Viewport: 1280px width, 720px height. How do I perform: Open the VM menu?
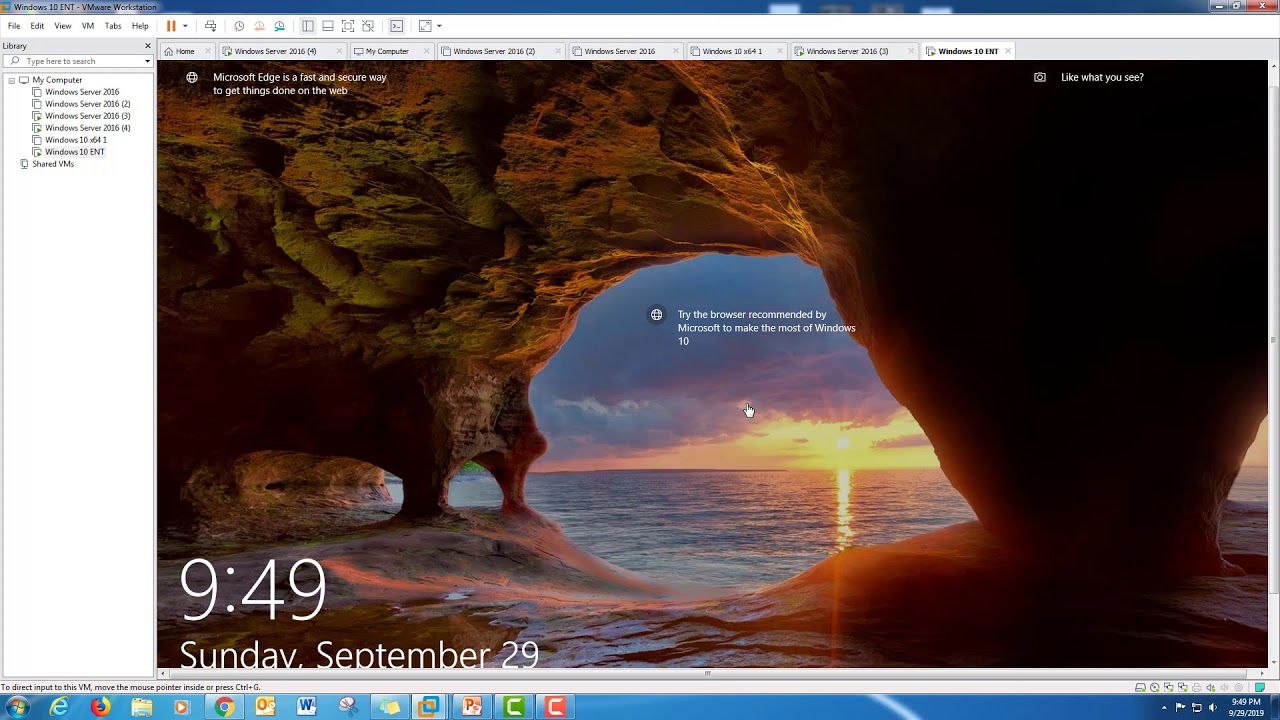tap(88, 26)
